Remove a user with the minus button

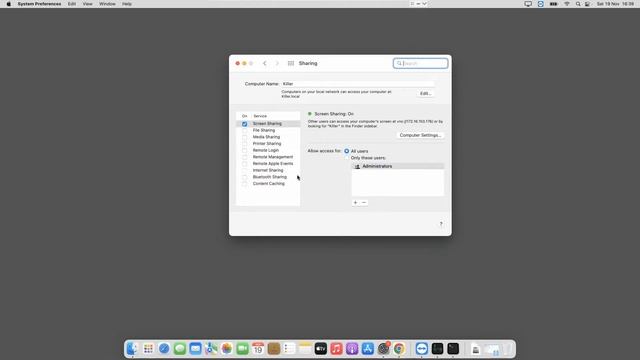pos(364,202)
